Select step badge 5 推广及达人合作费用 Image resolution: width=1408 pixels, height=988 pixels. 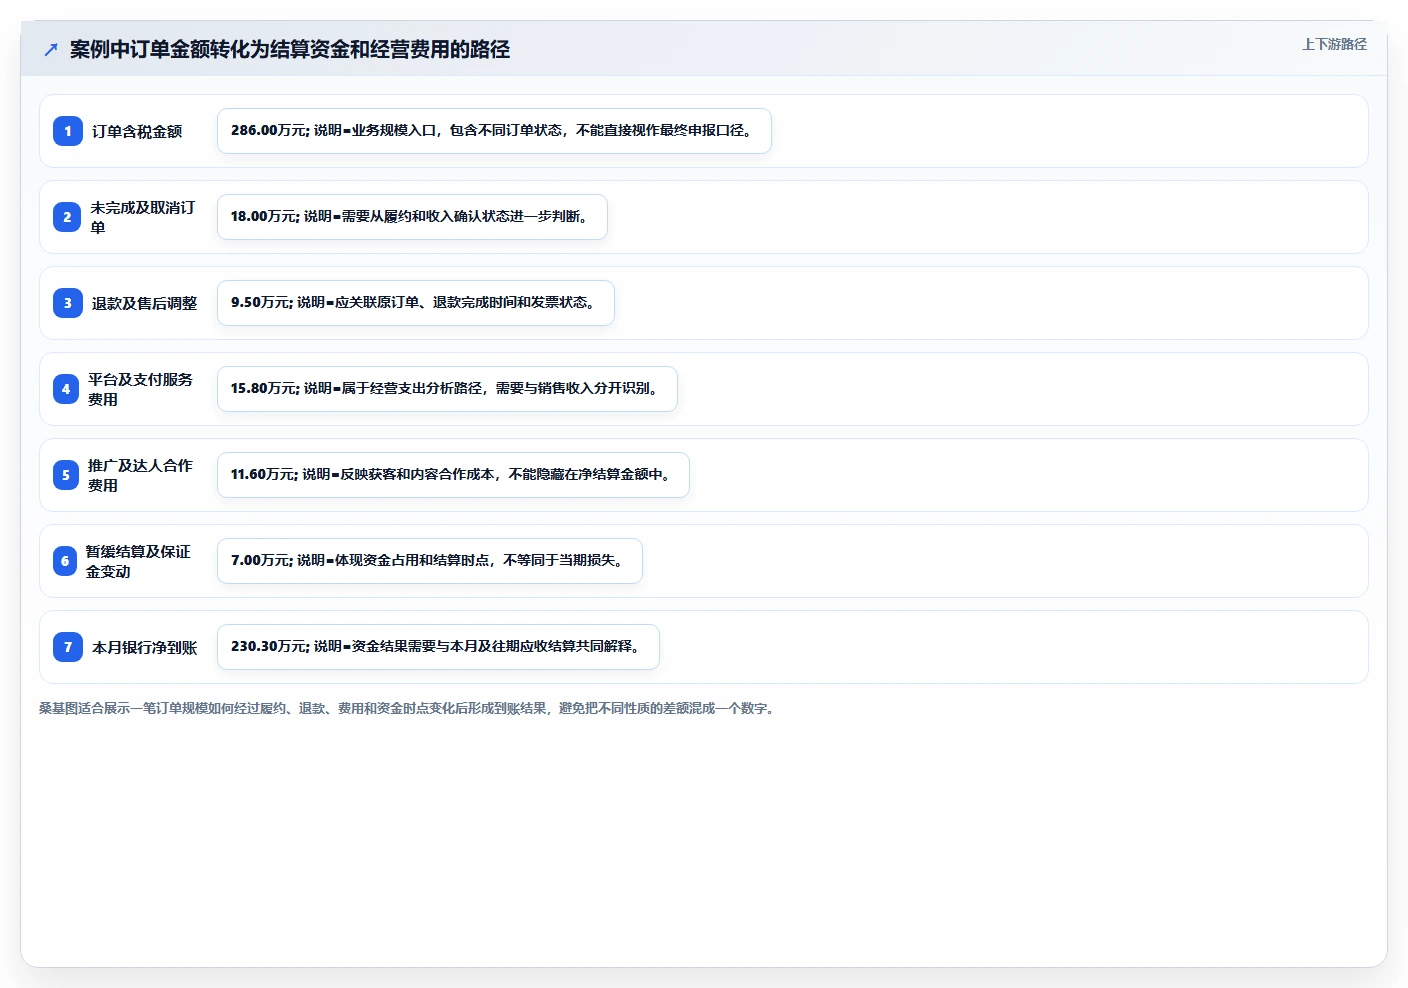pyautogui.click(x=66, y=475)
